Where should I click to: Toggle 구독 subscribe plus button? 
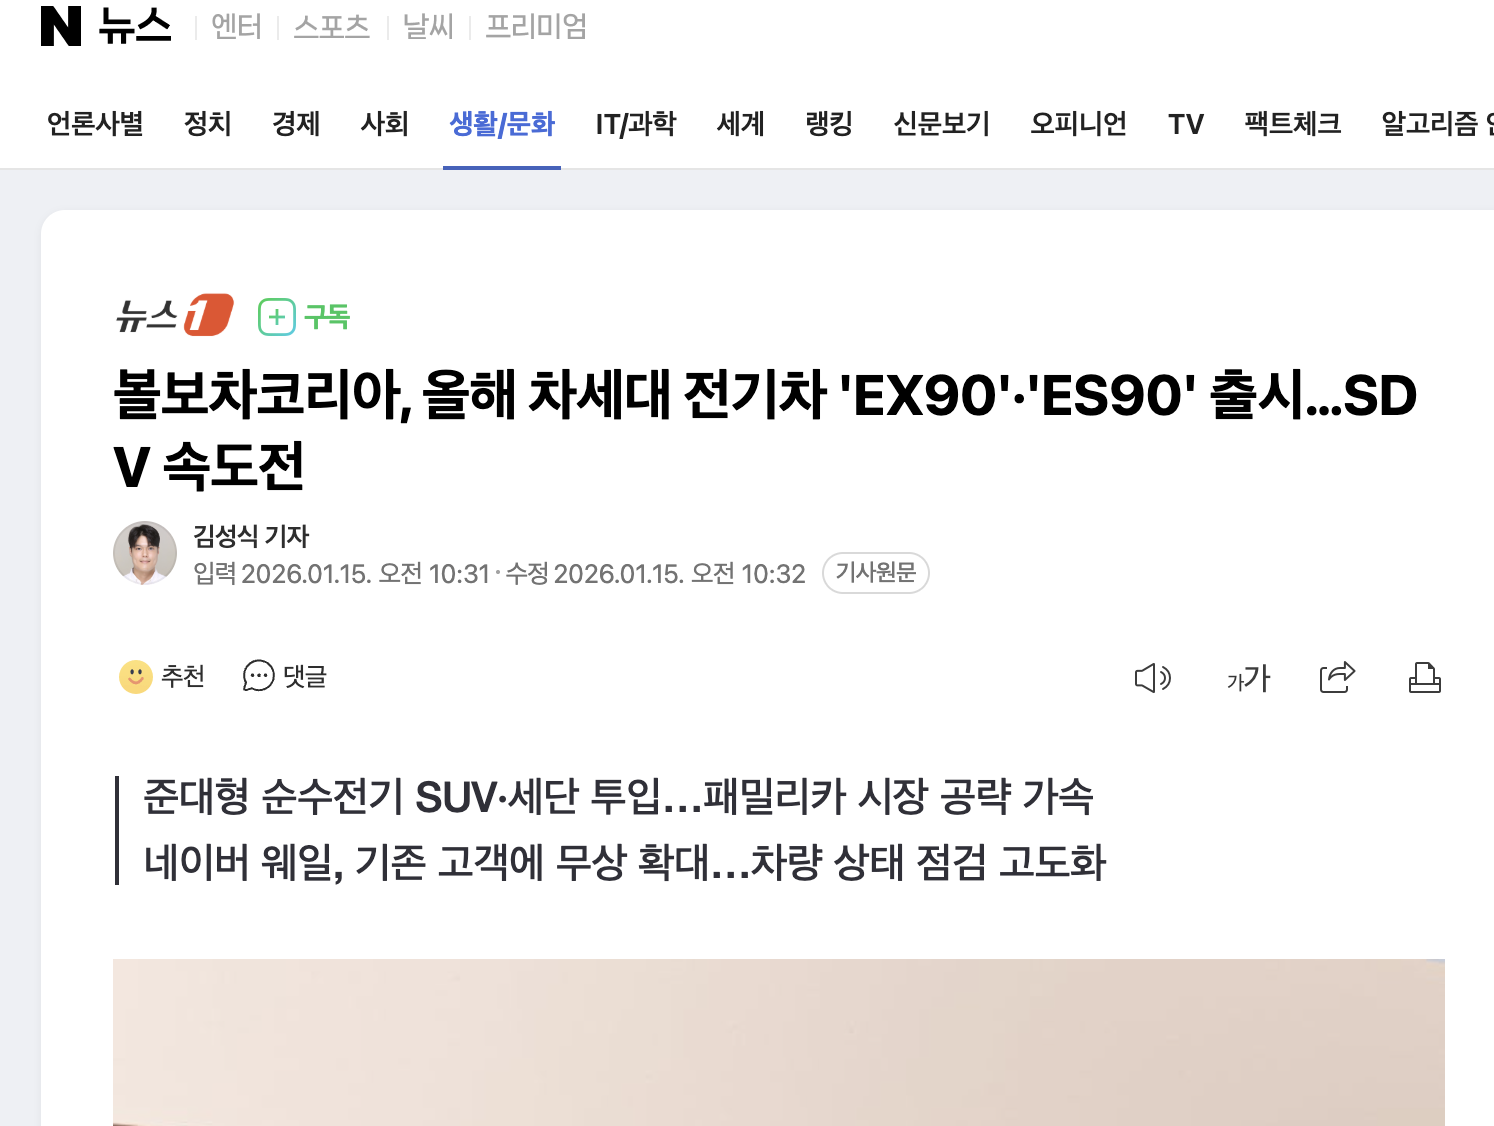point(304,317)
